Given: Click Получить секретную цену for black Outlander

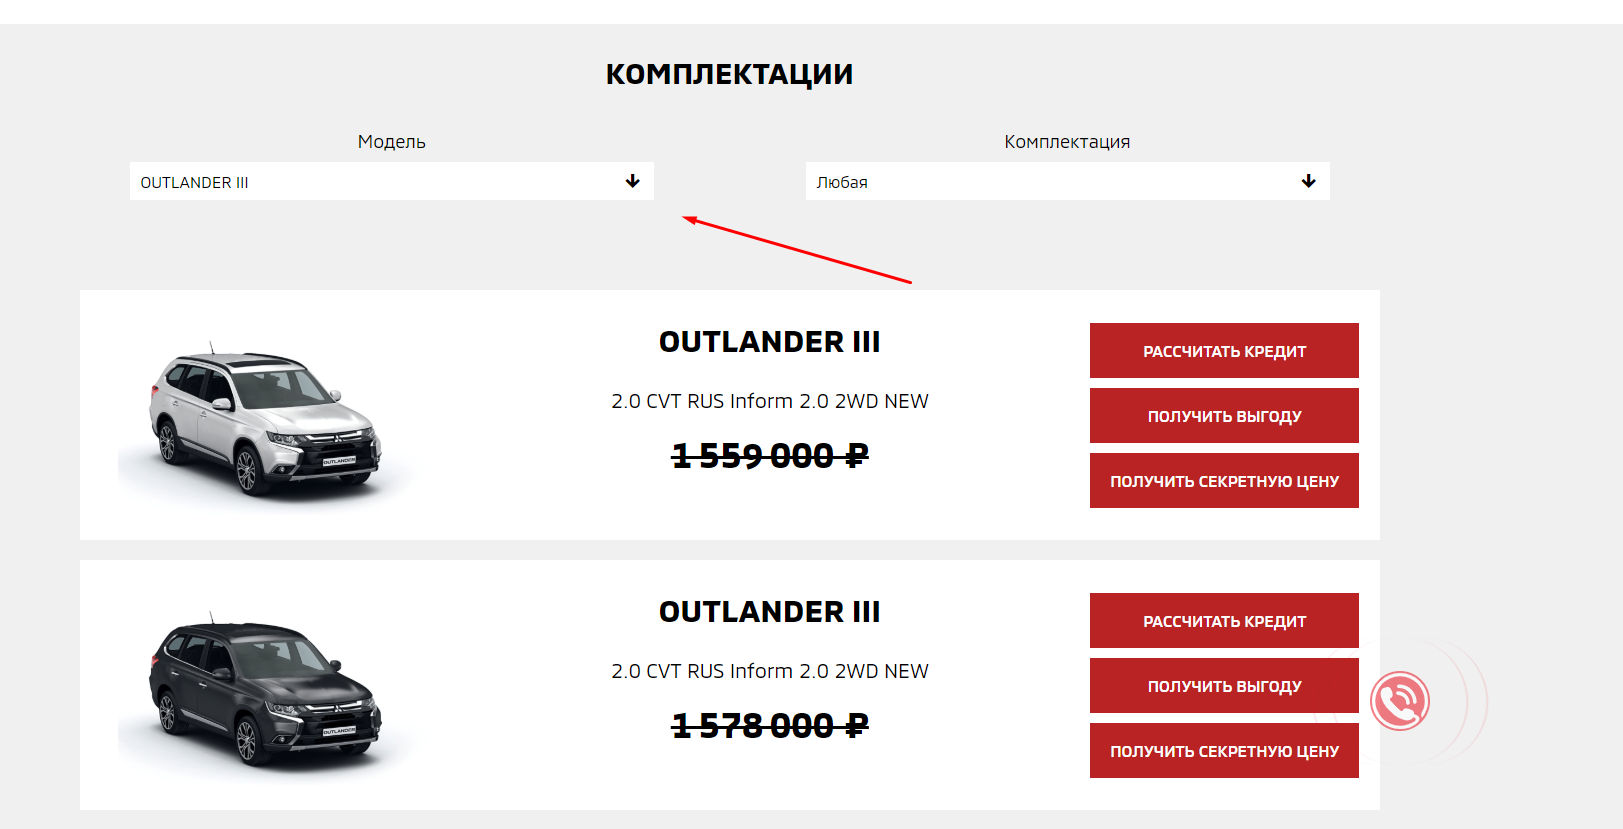Looking at the screenshot, I should tap(1224, 751).
